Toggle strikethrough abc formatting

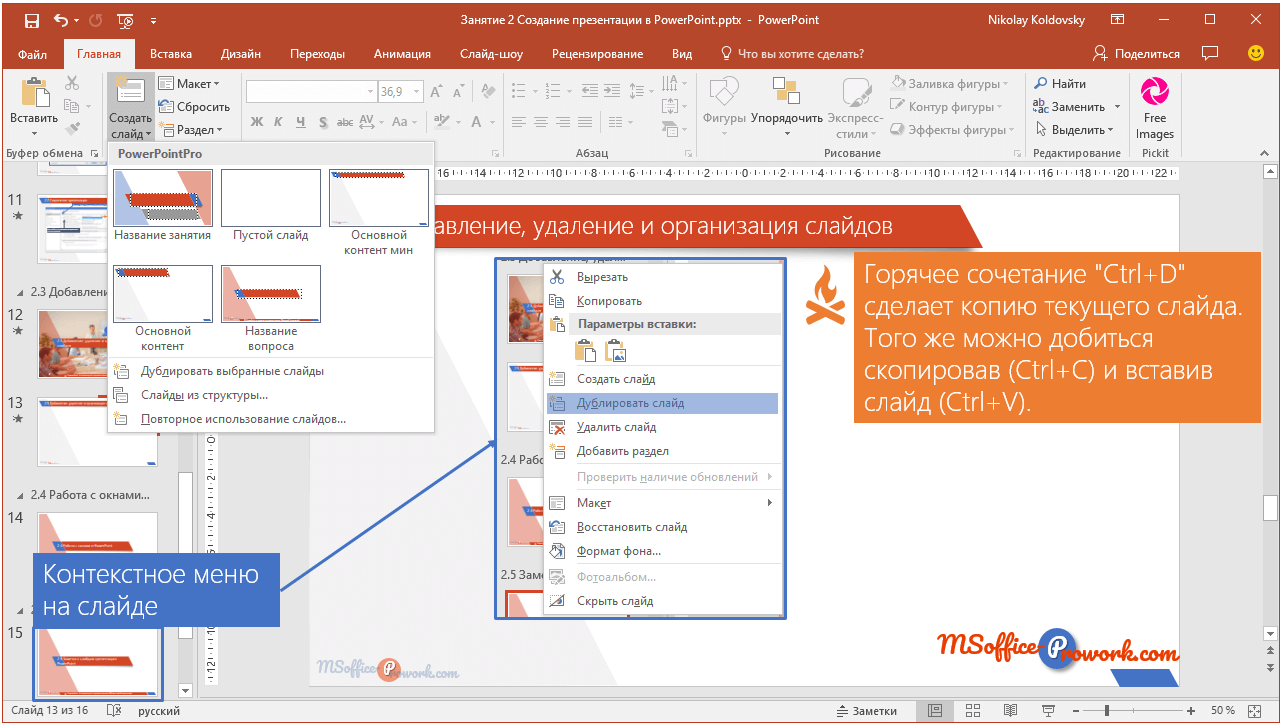pyautogui.click(x=344, y=122)
